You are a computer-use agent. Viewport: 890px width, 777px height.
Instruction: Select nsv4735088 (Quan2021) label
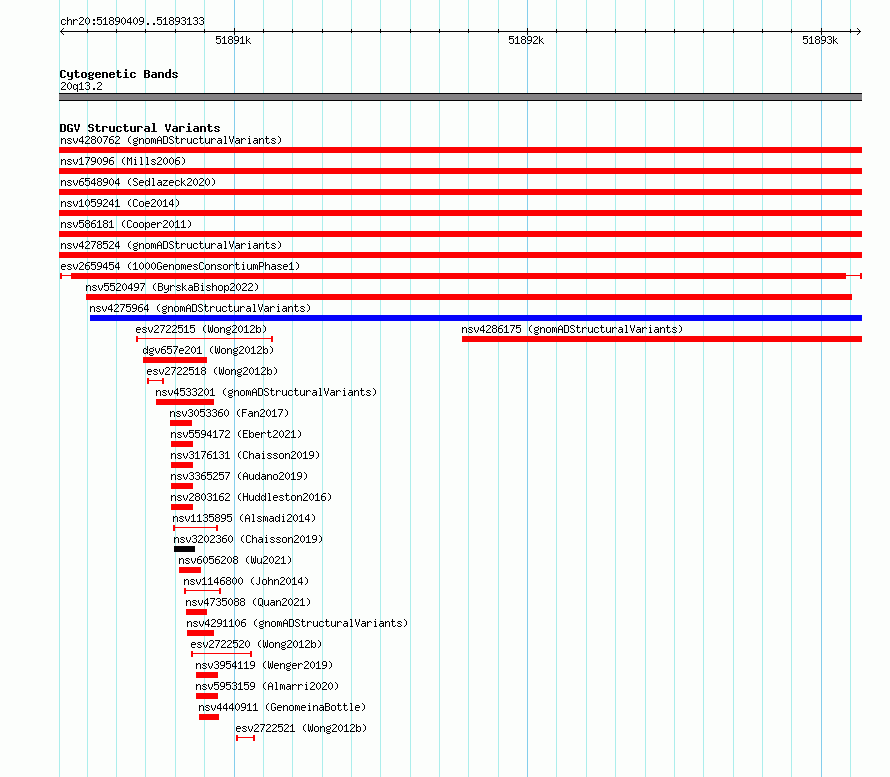tap(248, 602)
